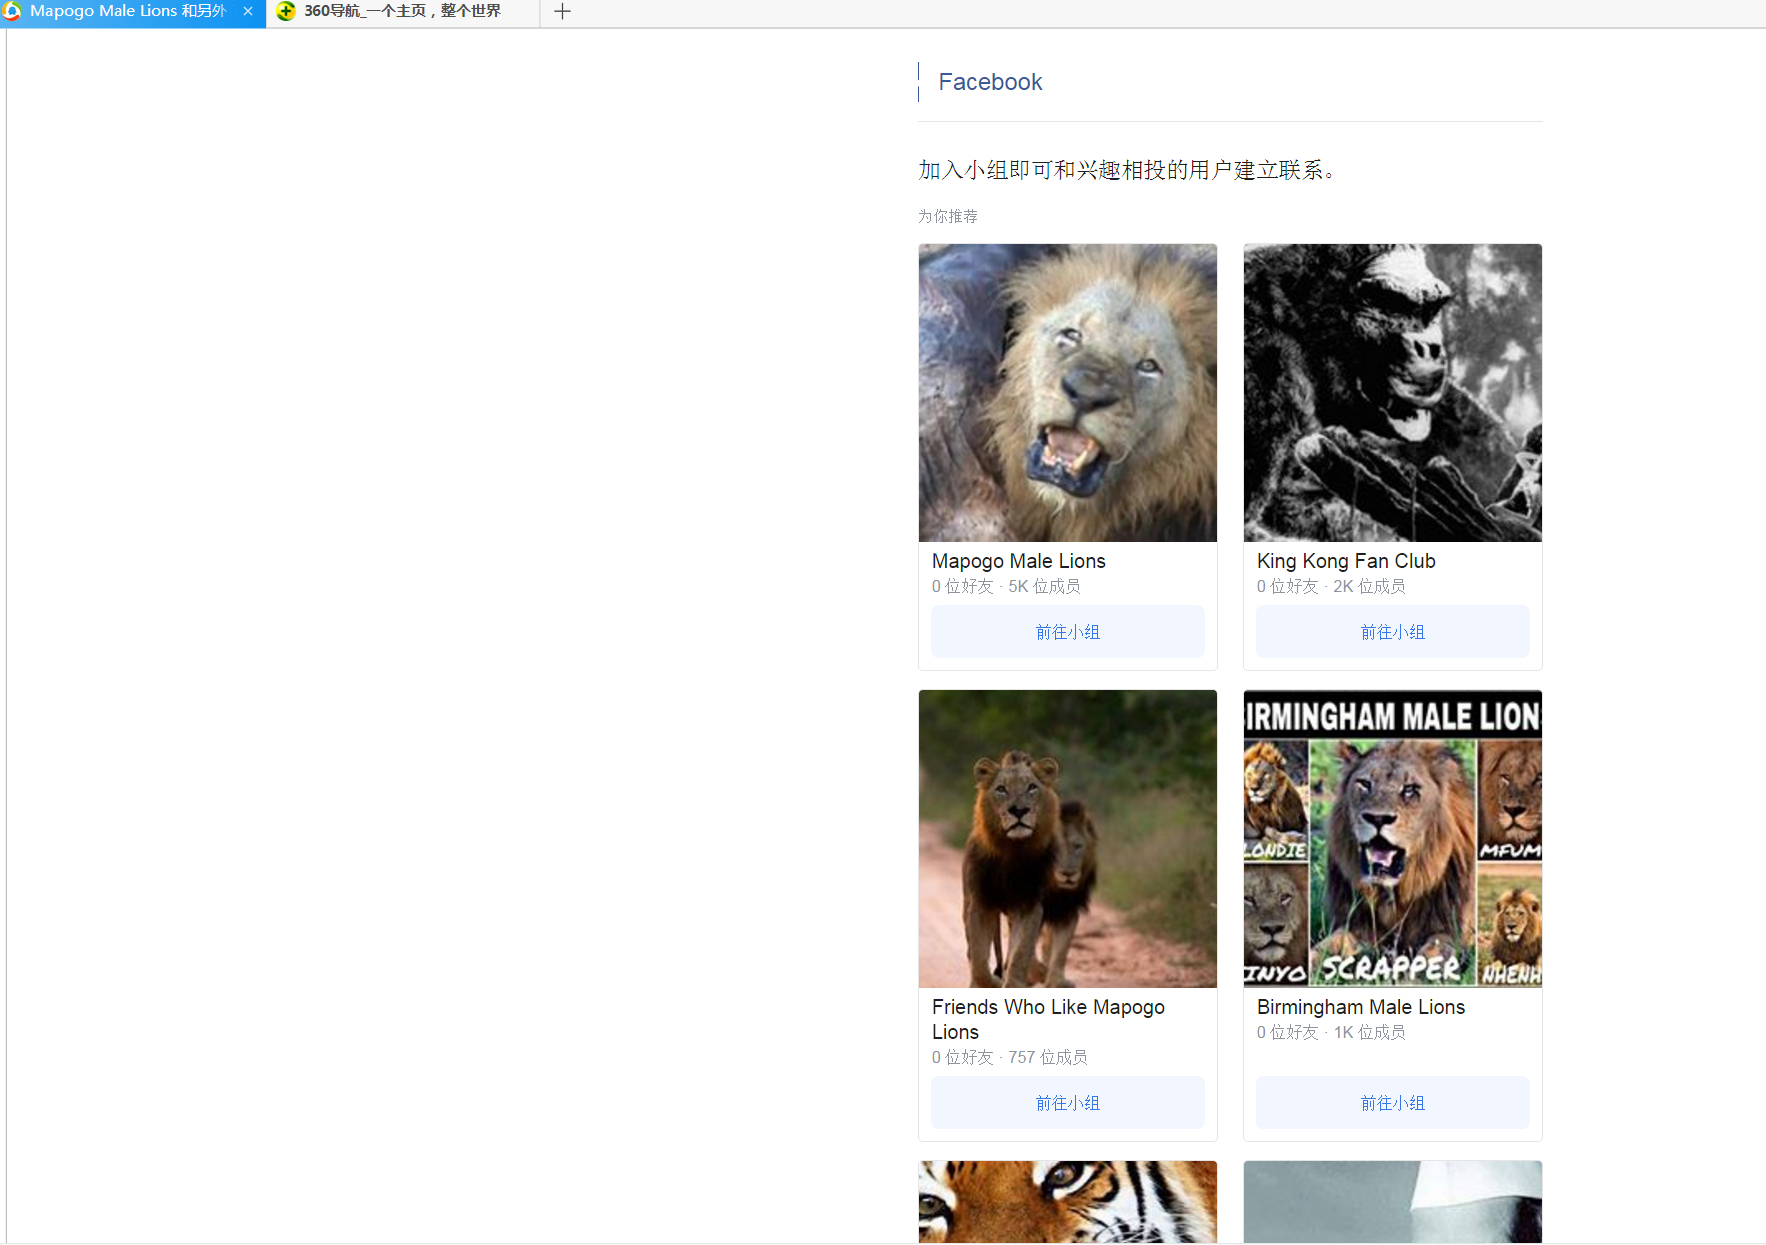Visit Birmingham Male Lions via 前往小组

1393,1103
